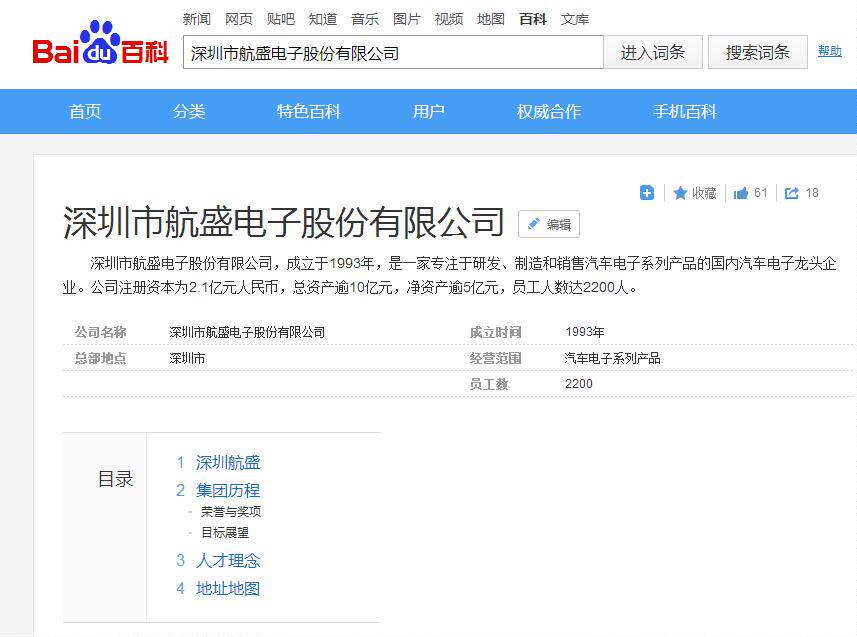Click the 目录 heading
The width and height of the screenshot is (857, 637).
pos(115,479)
